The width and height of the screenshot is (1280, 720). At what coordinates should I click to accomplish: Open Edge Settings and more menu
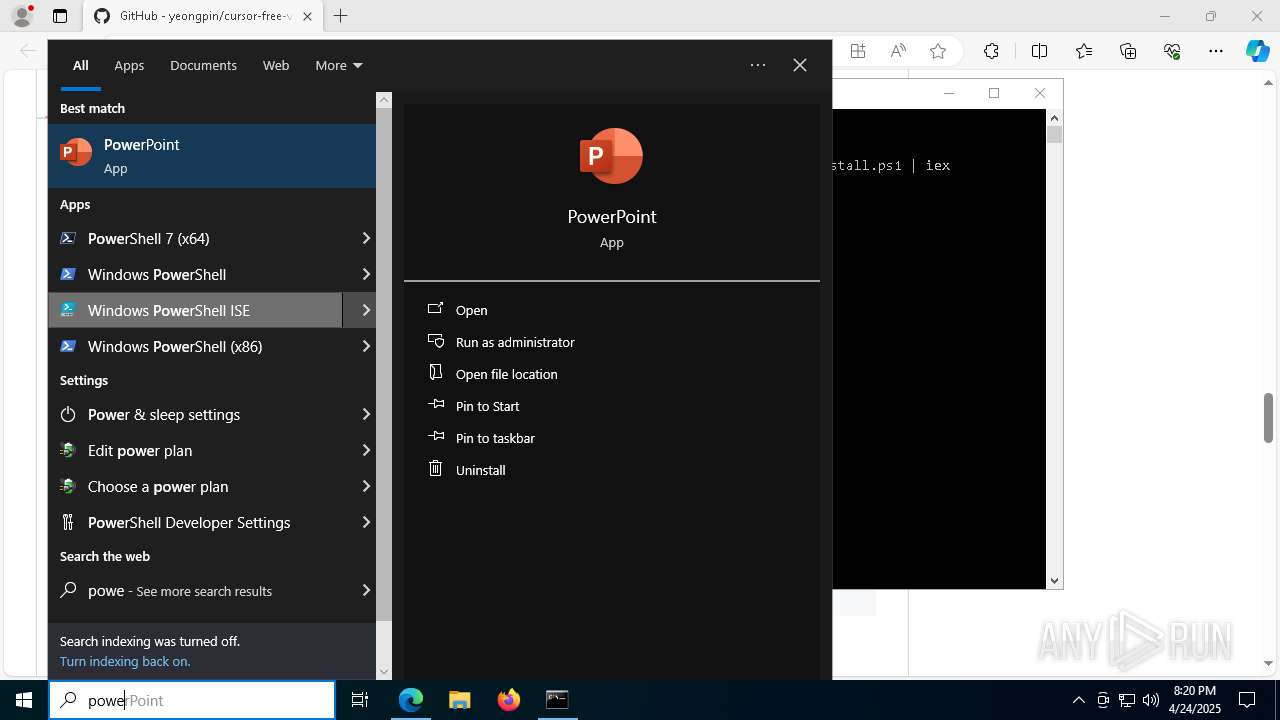[1216, 51]
